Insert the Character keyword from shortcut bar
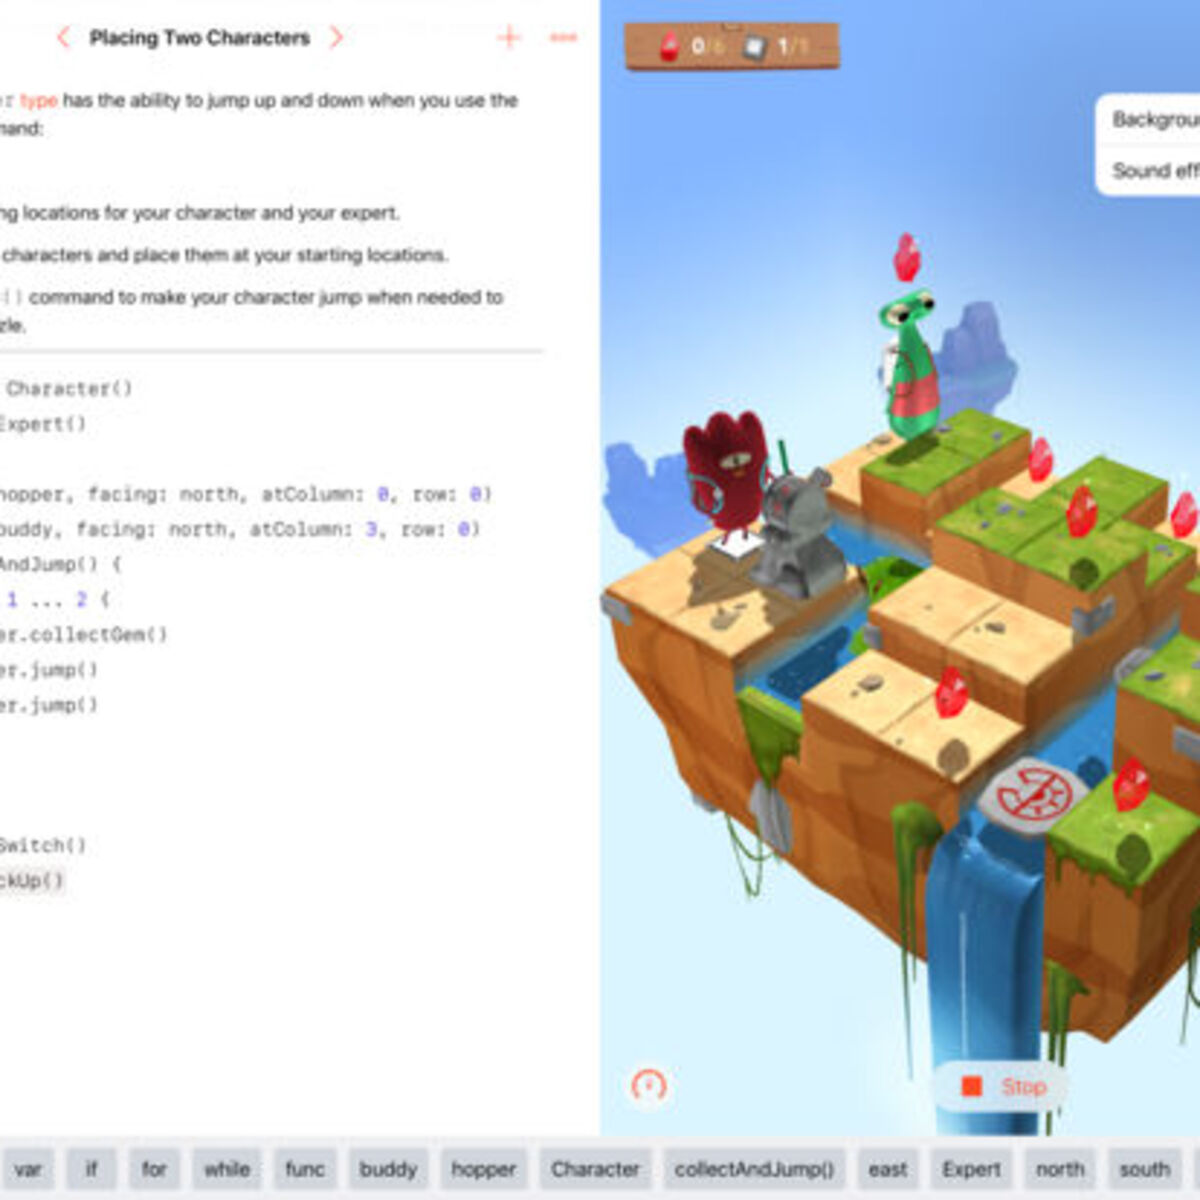This screenshot has width=1200, height=1200. coord(596,1168)
